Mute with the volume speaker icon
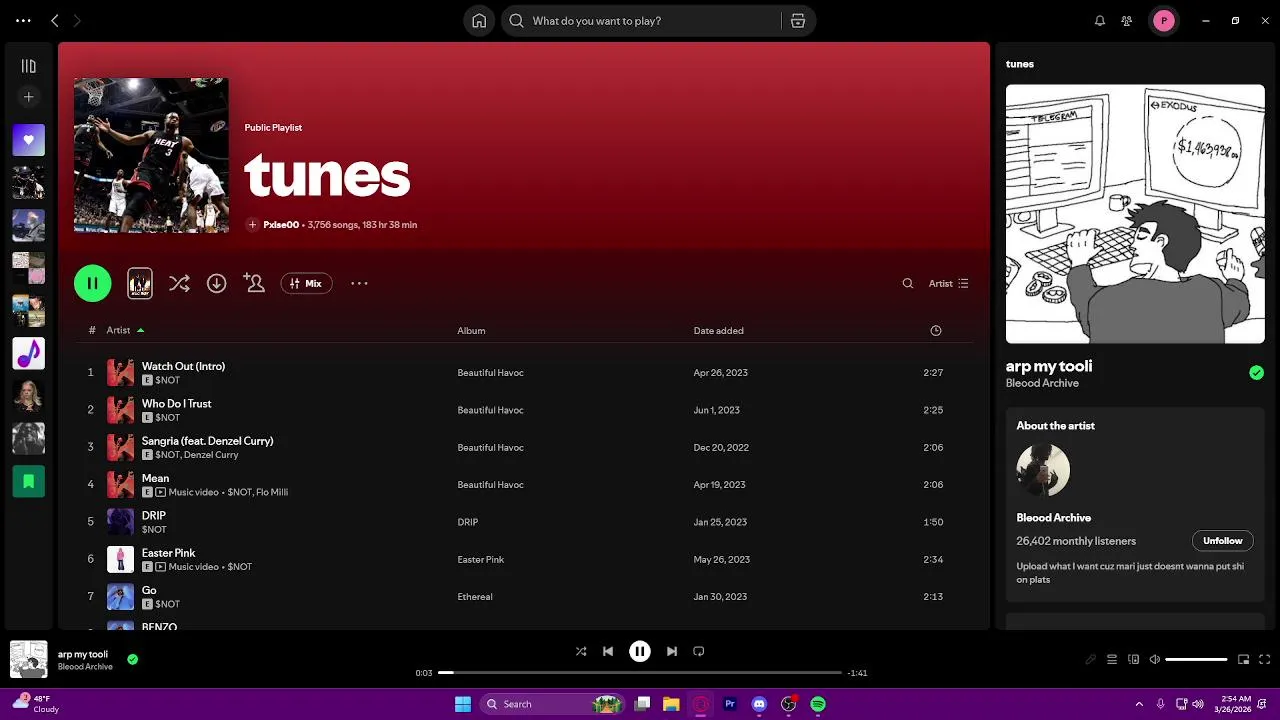 [x=1155, y=659]
